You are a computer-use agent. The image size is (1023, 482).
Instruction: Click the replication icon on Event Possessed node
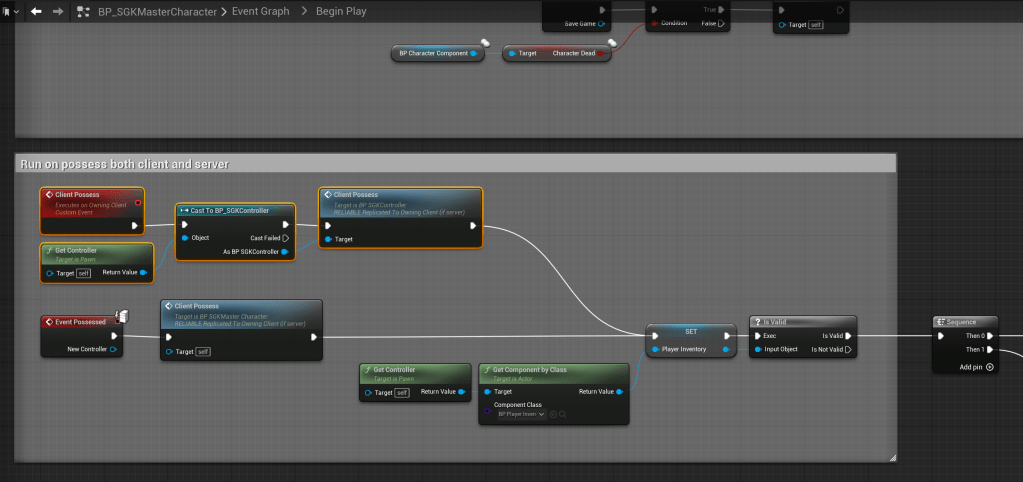pyautogui.click(x=119, y=316)
